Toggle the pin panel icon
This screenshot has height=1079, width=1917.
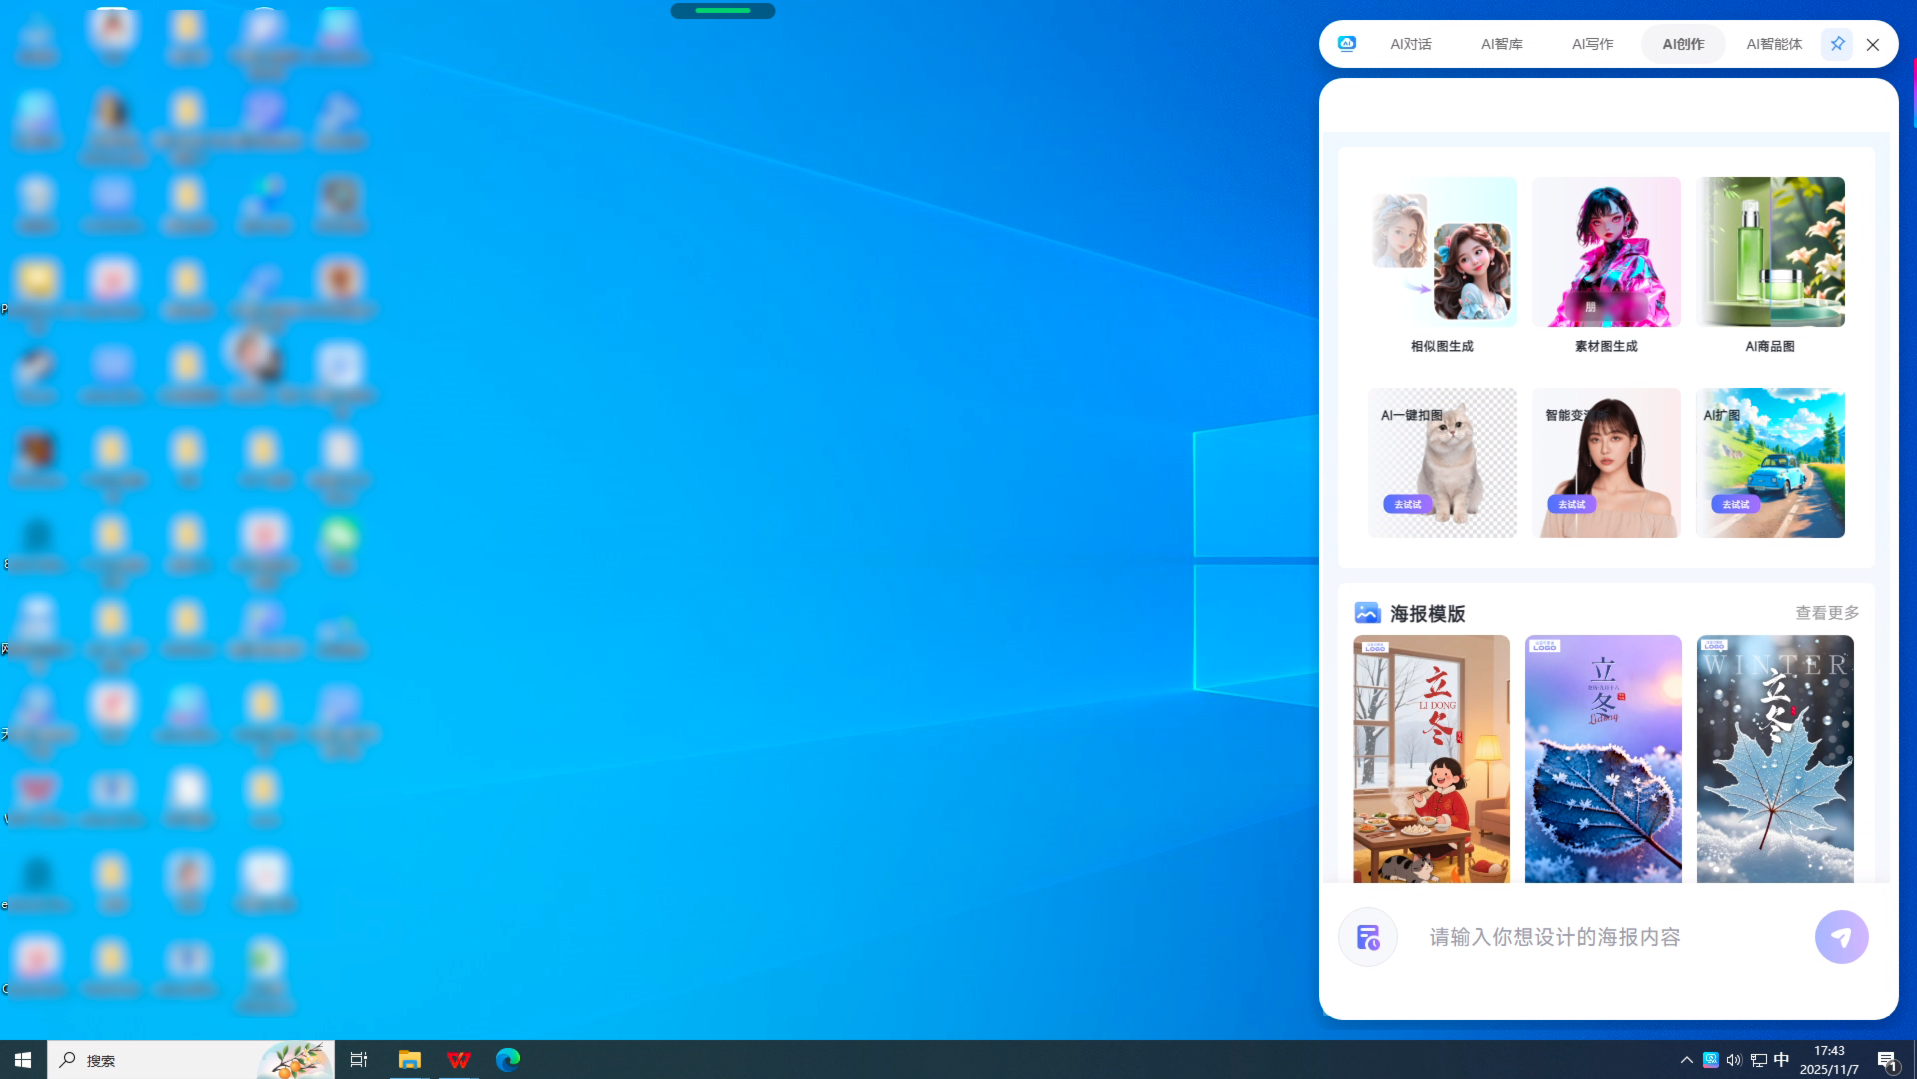tap(1836, 44)
